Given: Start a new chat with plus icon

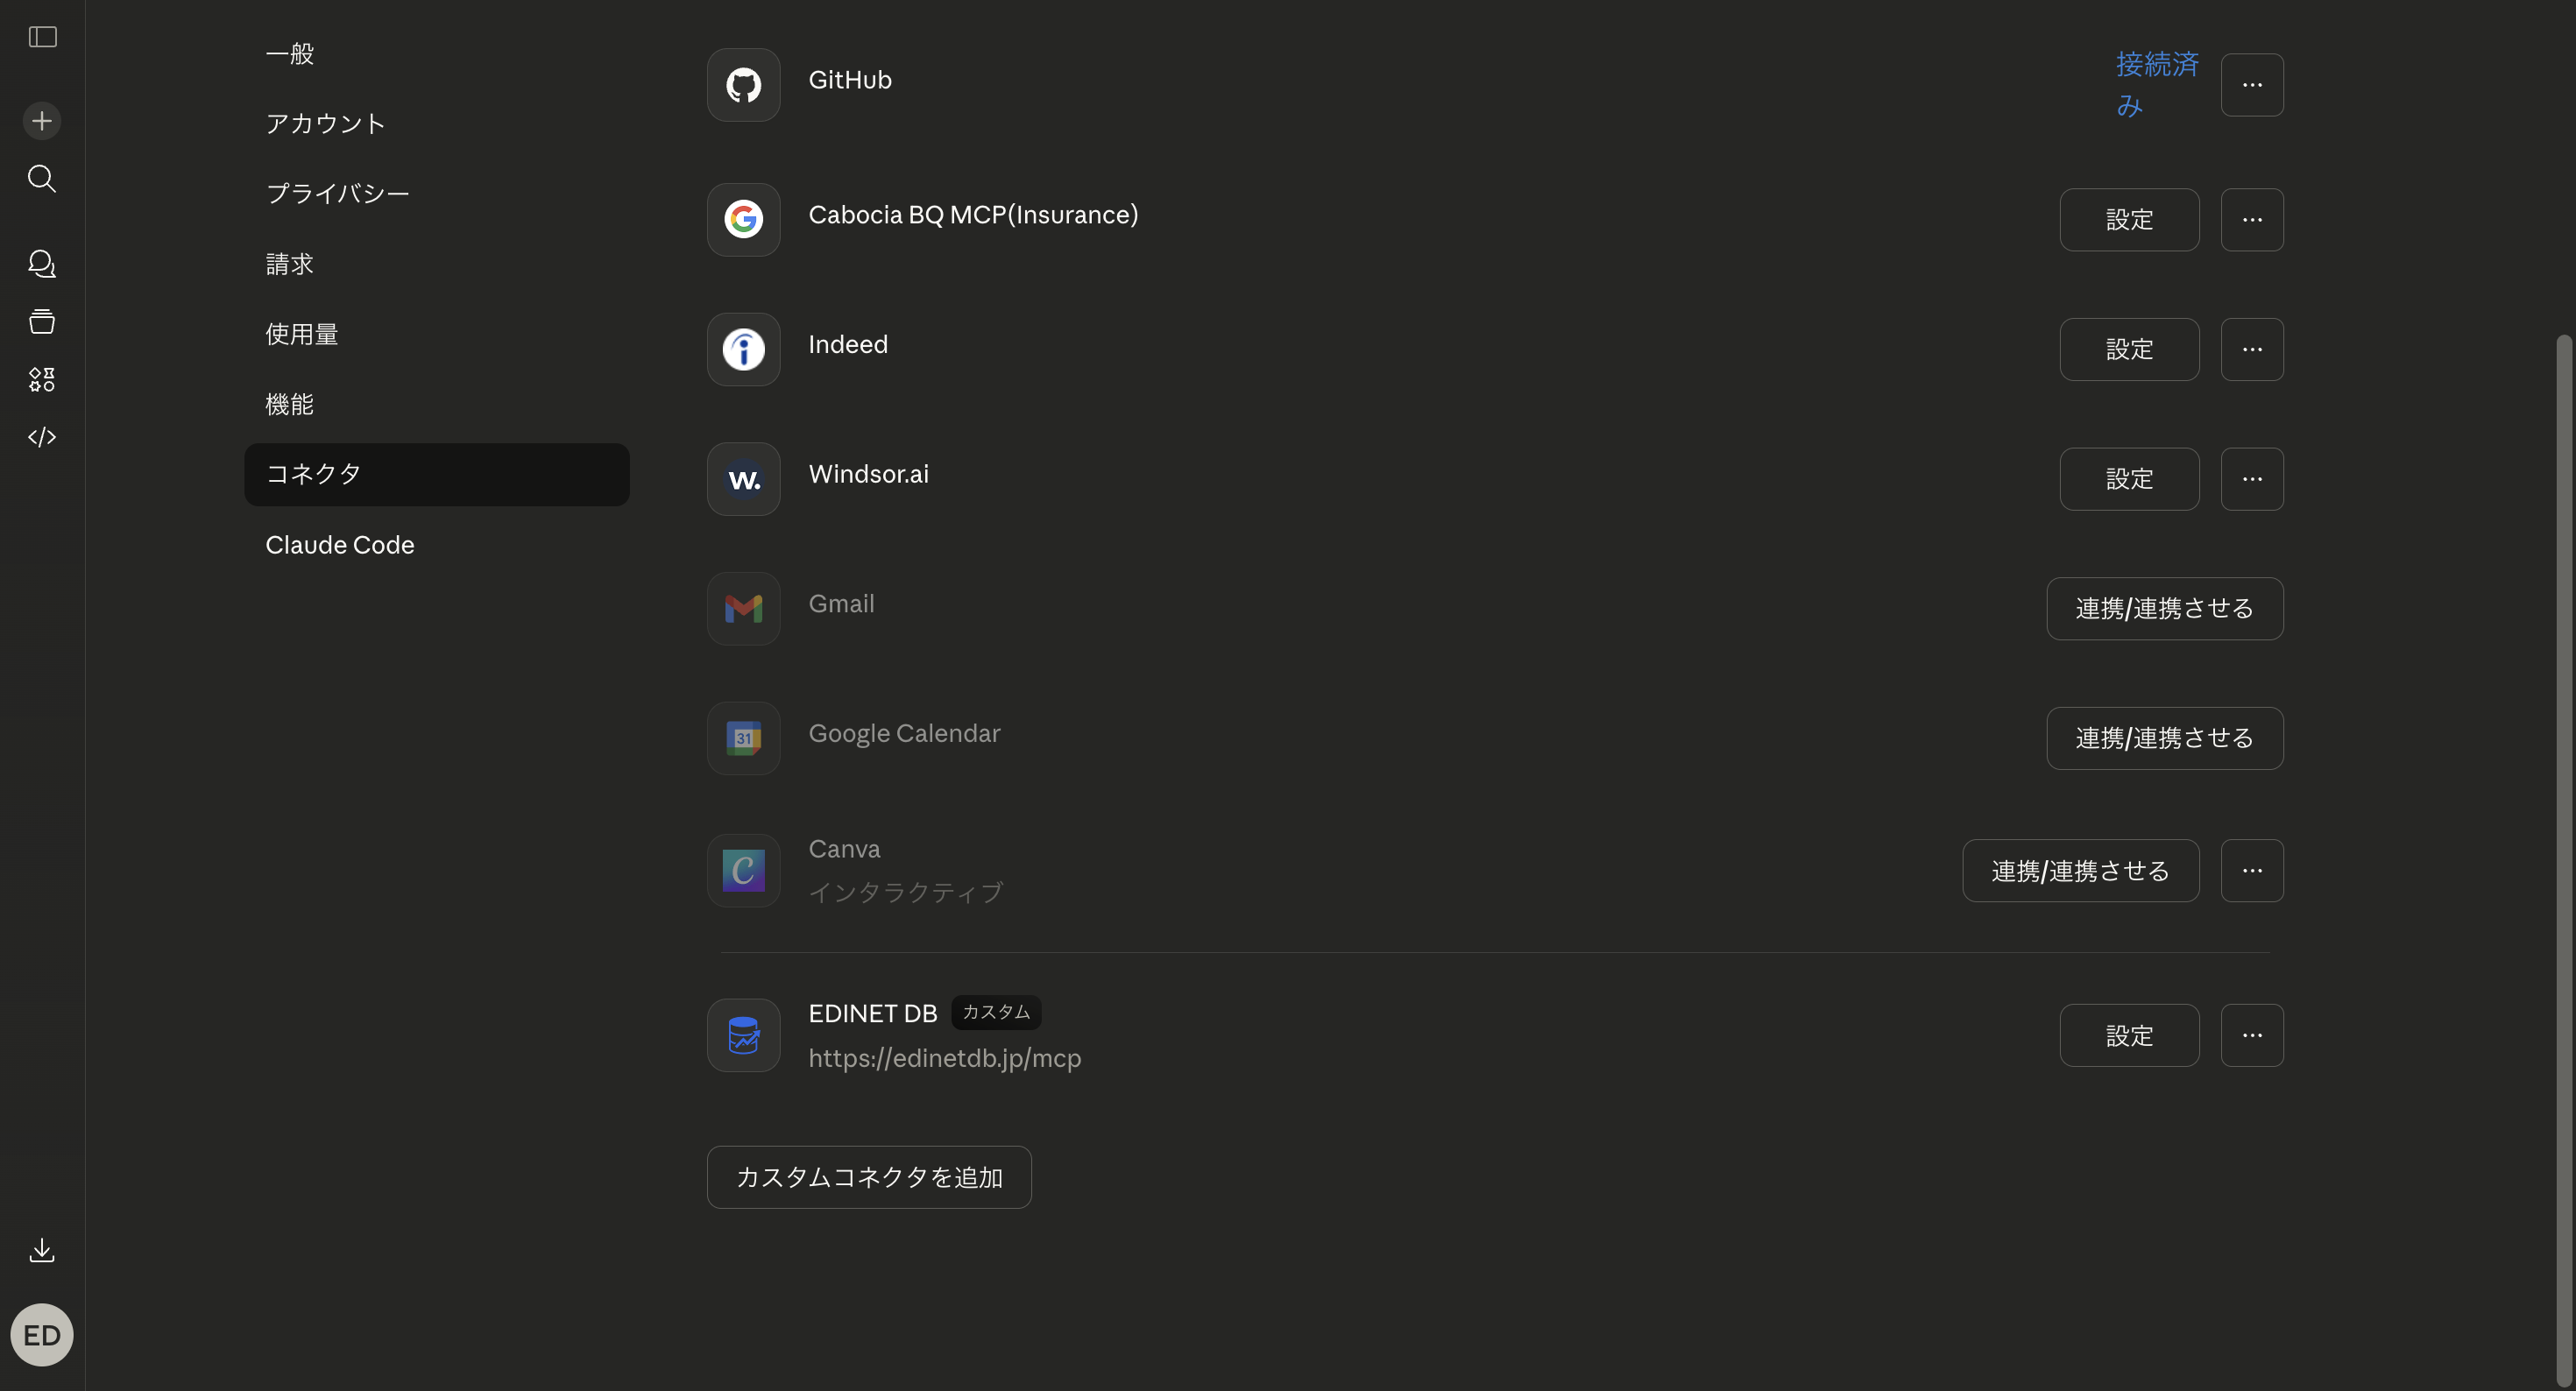Looking at the screenshot, I should 42,121.
